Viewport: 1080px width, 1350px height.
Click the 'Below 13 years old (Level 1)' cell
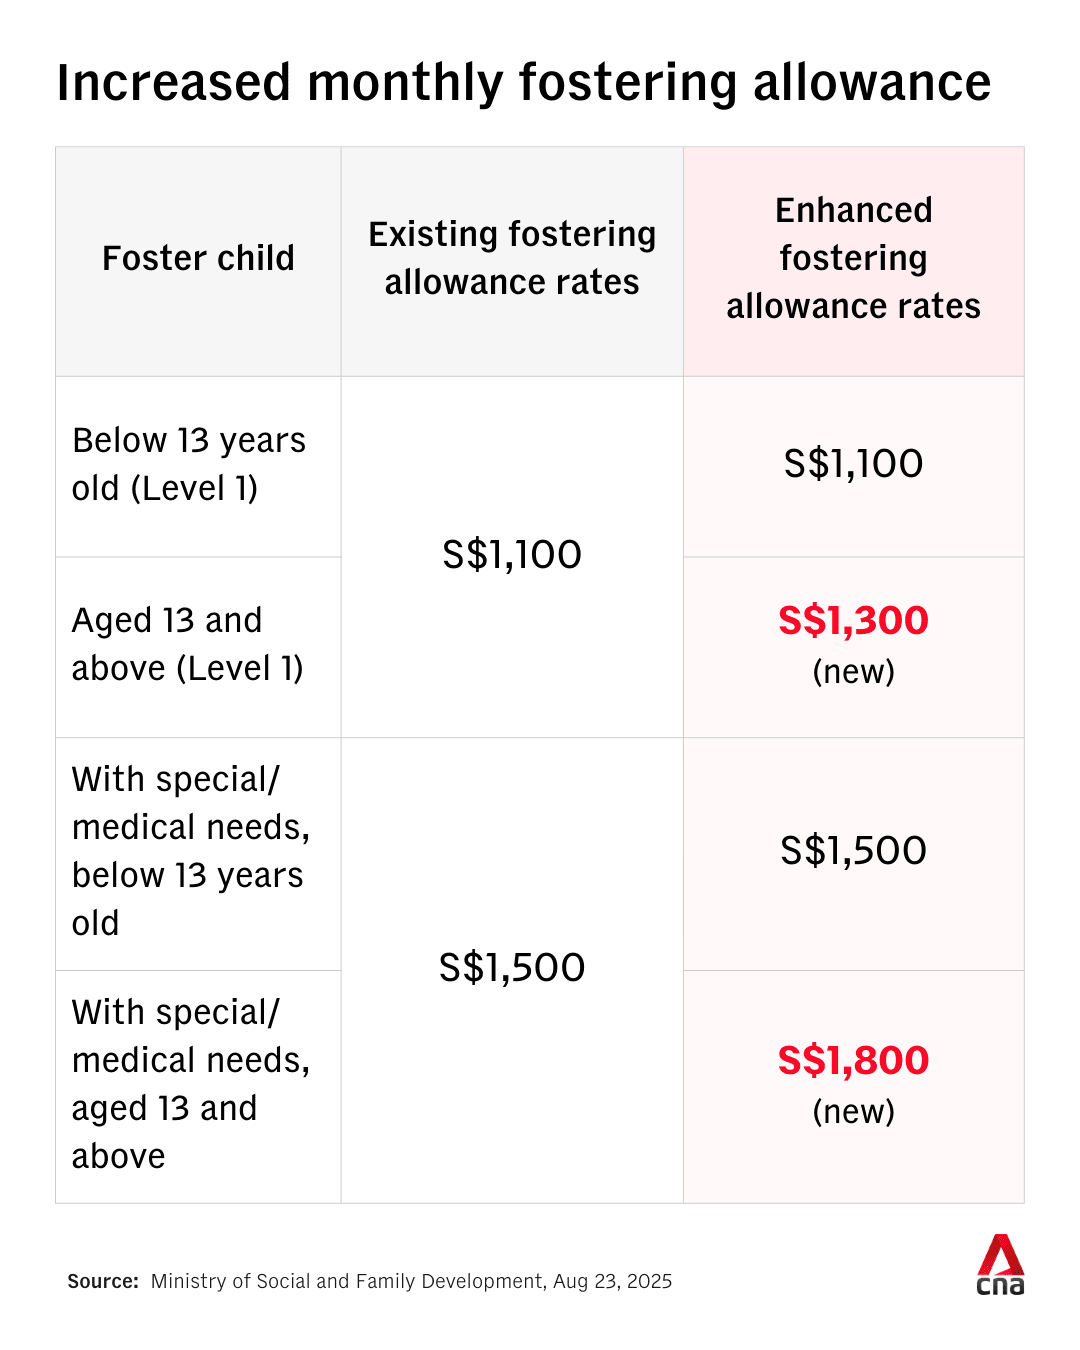pyautogui.click(x=189, y=464)
